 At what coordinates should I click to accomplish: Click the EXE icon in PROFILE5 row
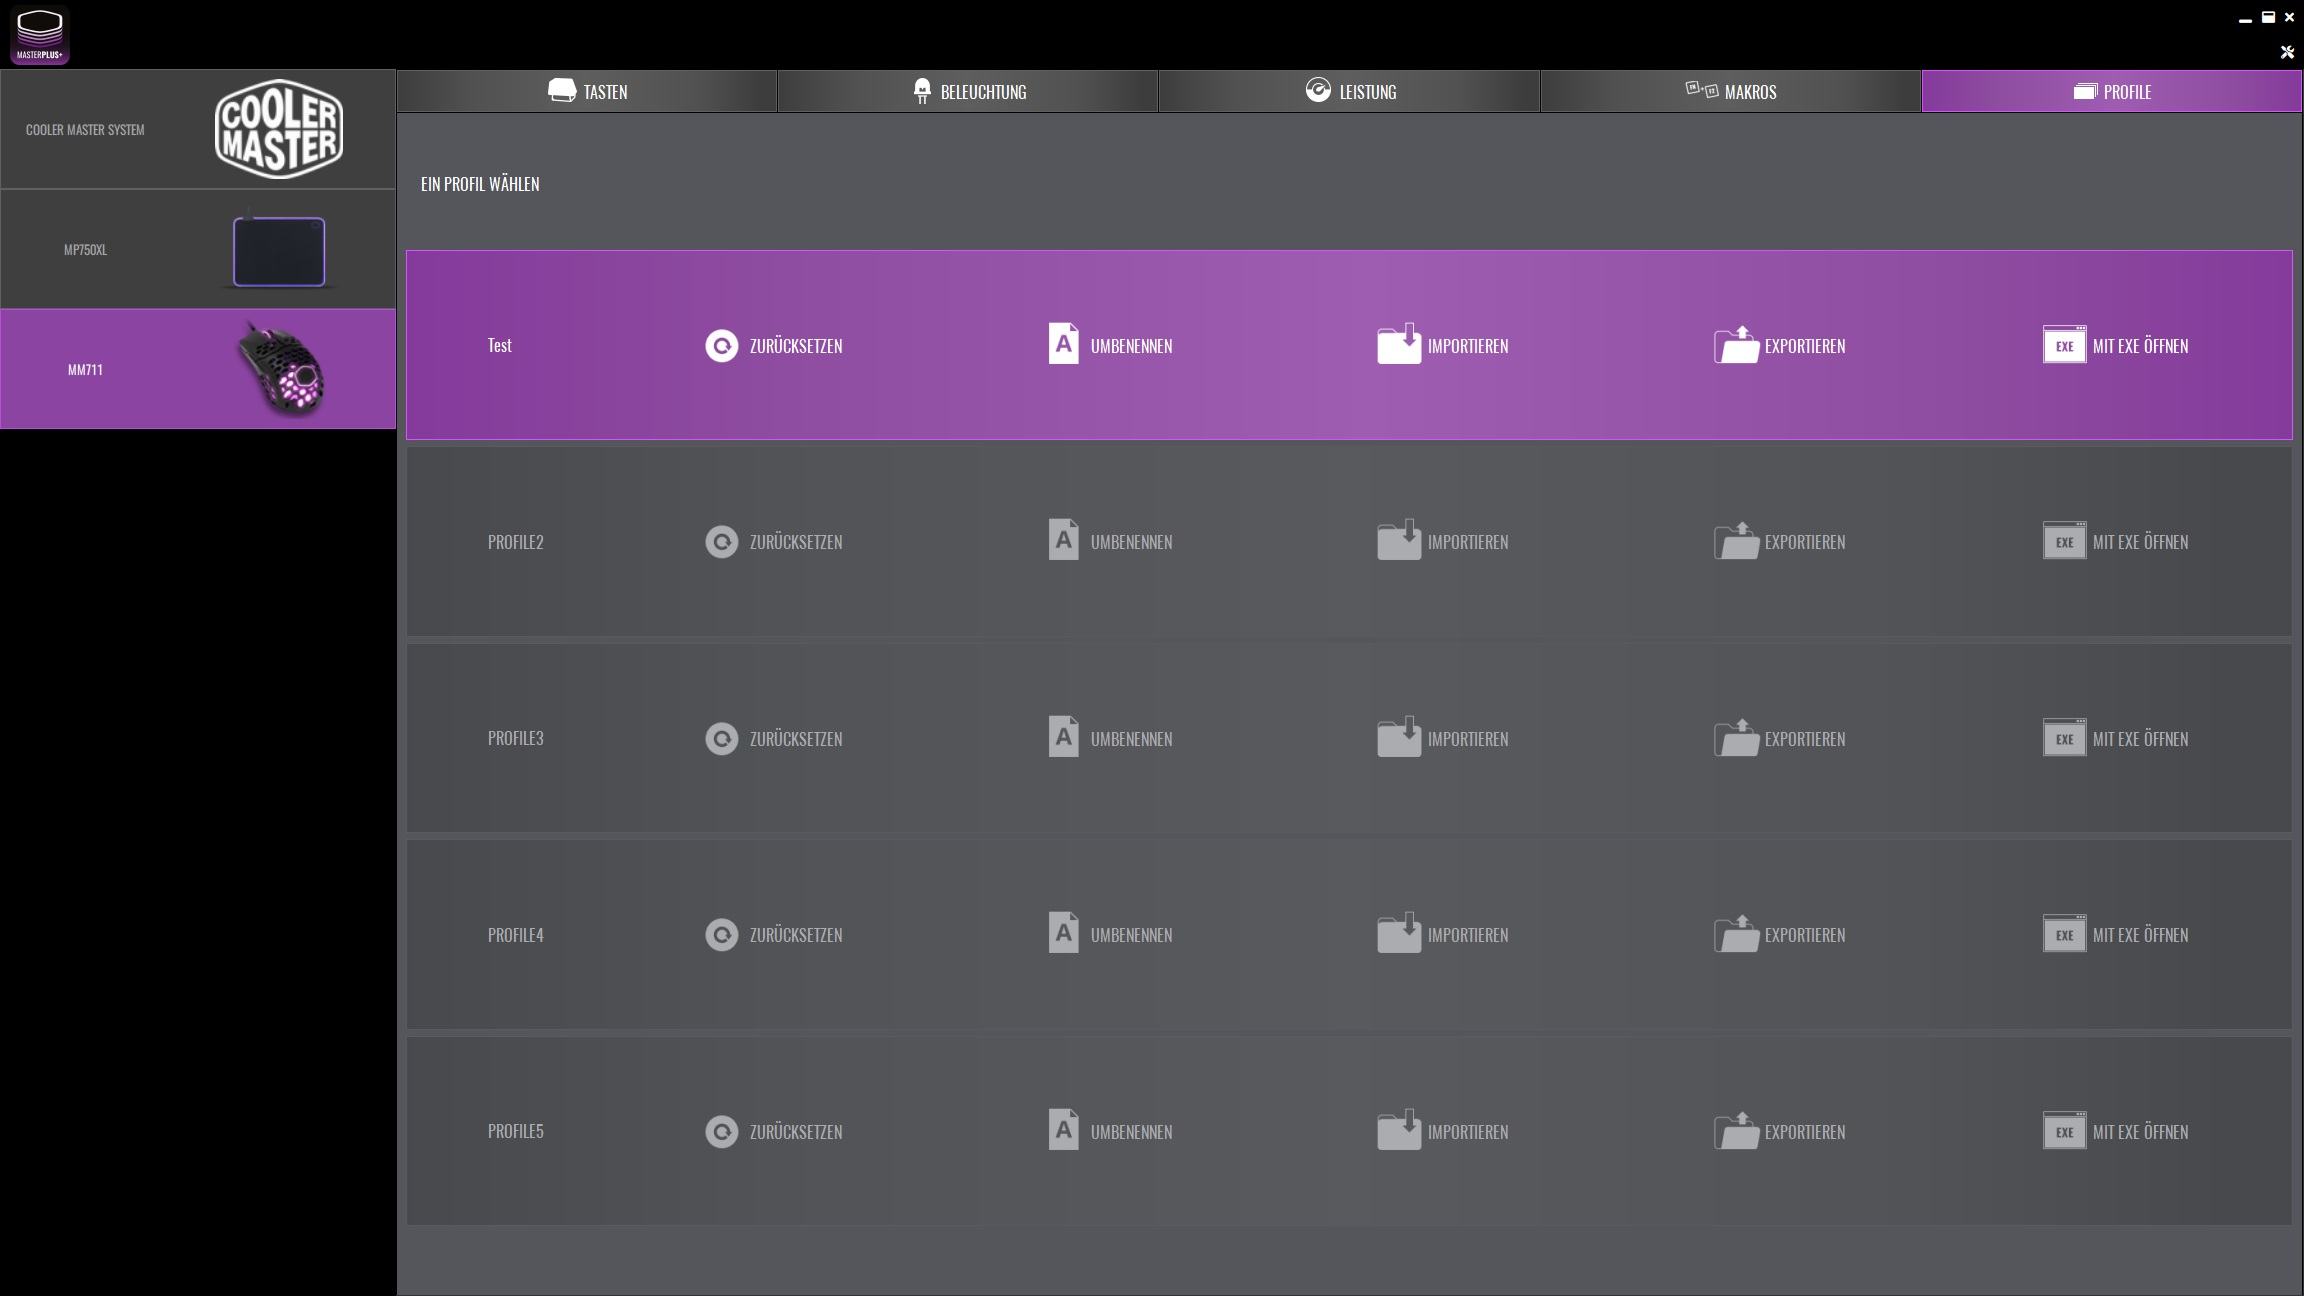2064,1131
